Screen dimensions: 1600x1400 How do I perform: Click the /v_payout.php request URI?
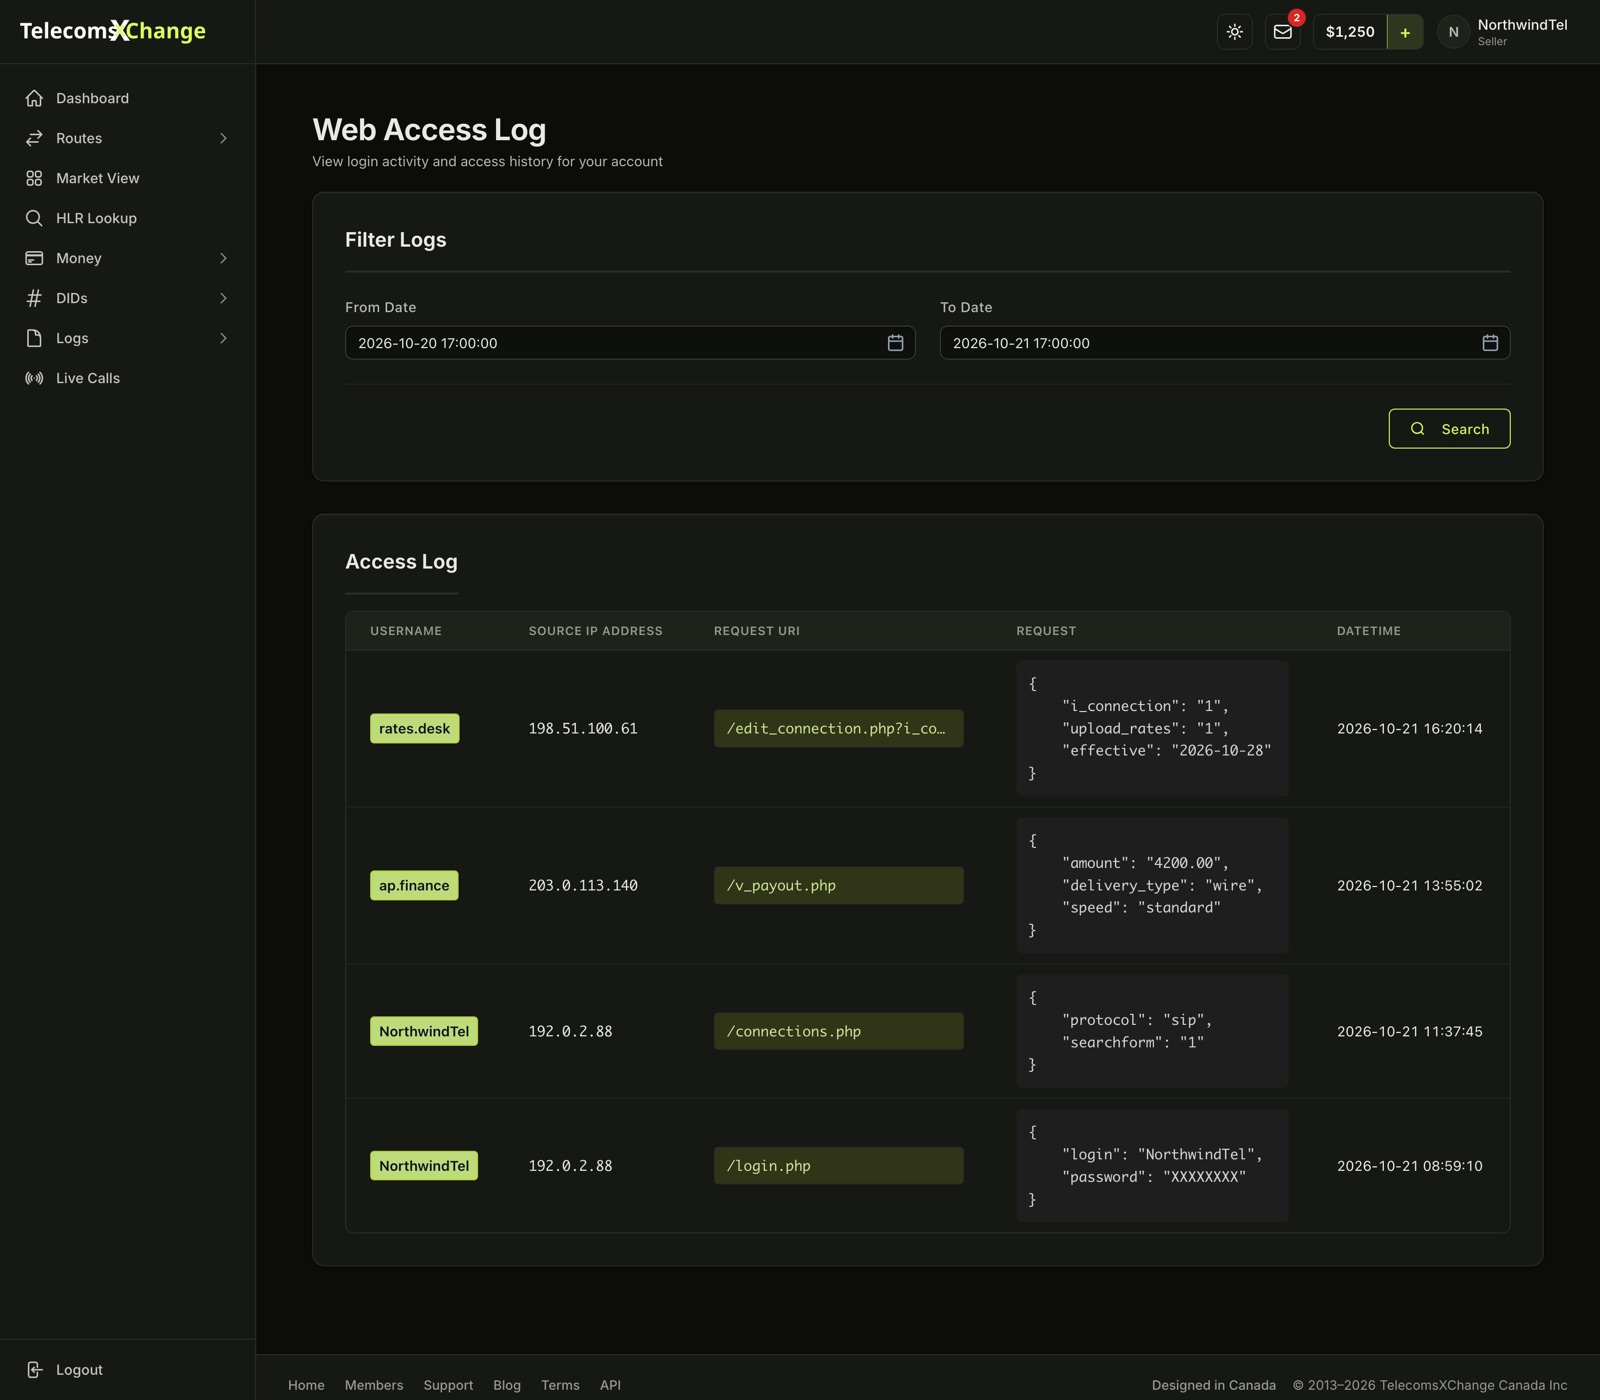coord(838,885)
